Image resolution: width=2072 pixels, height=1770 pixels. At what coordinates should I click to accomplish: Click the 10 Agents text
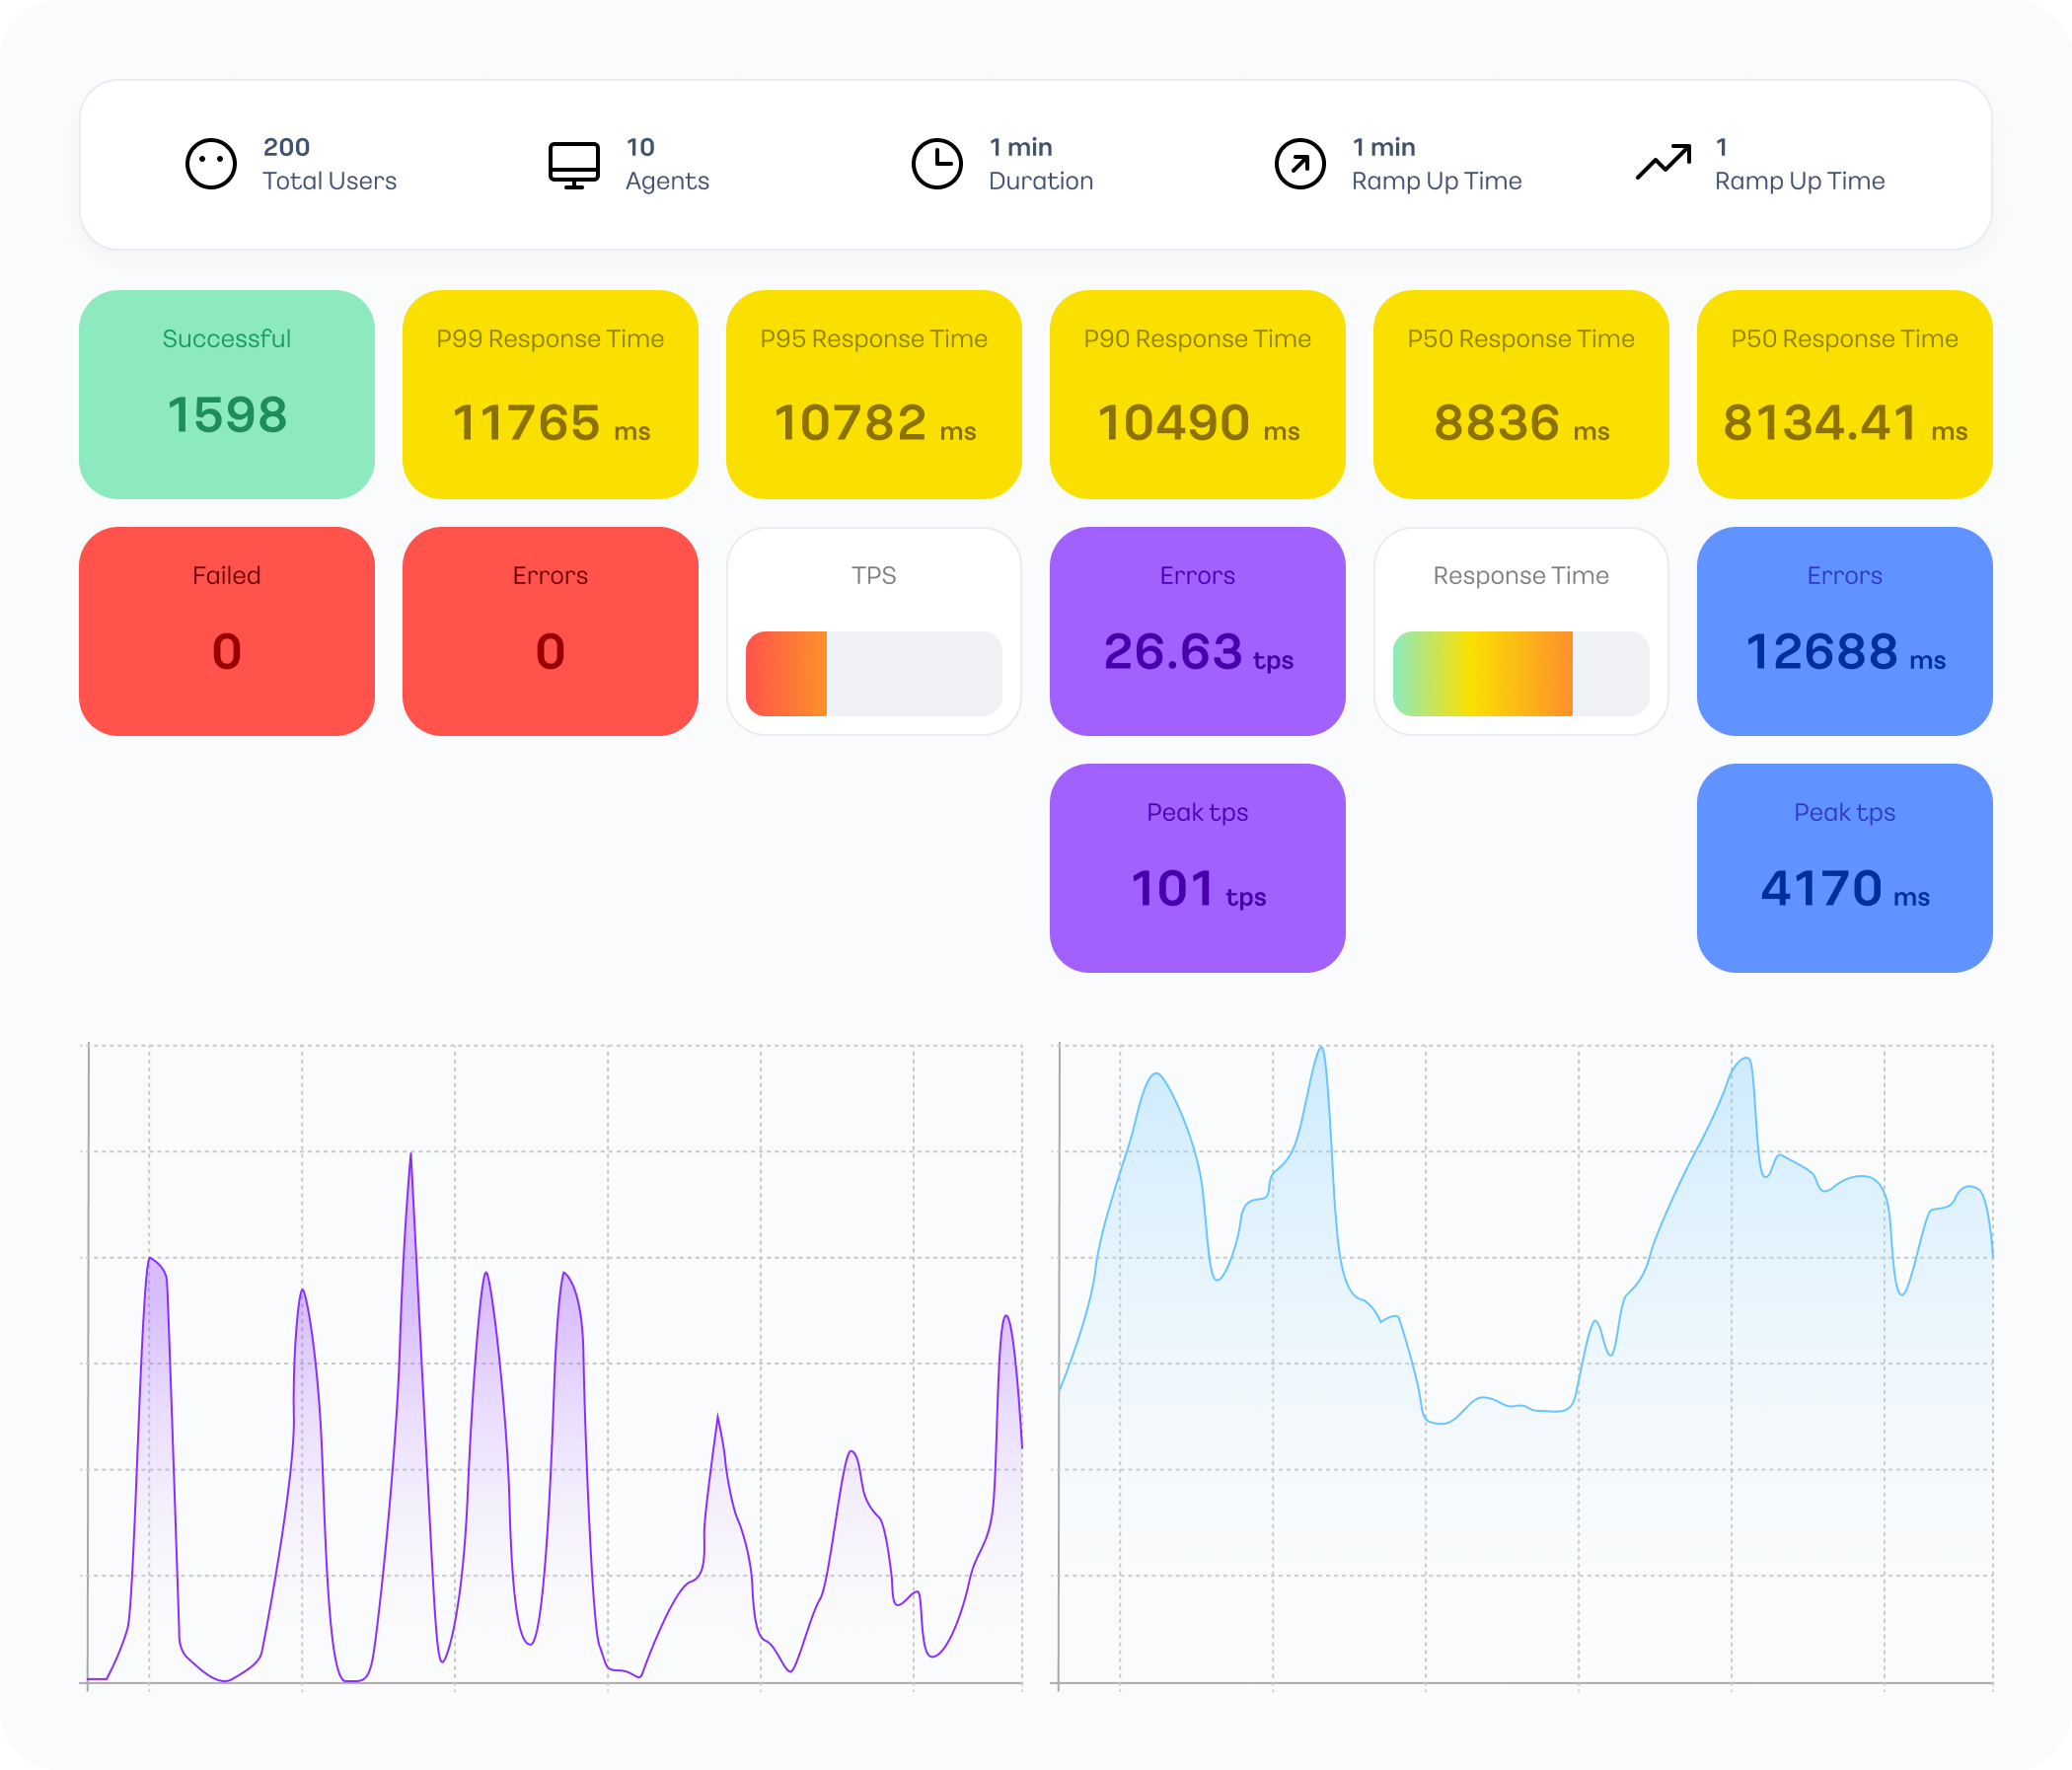pos(667,164)
